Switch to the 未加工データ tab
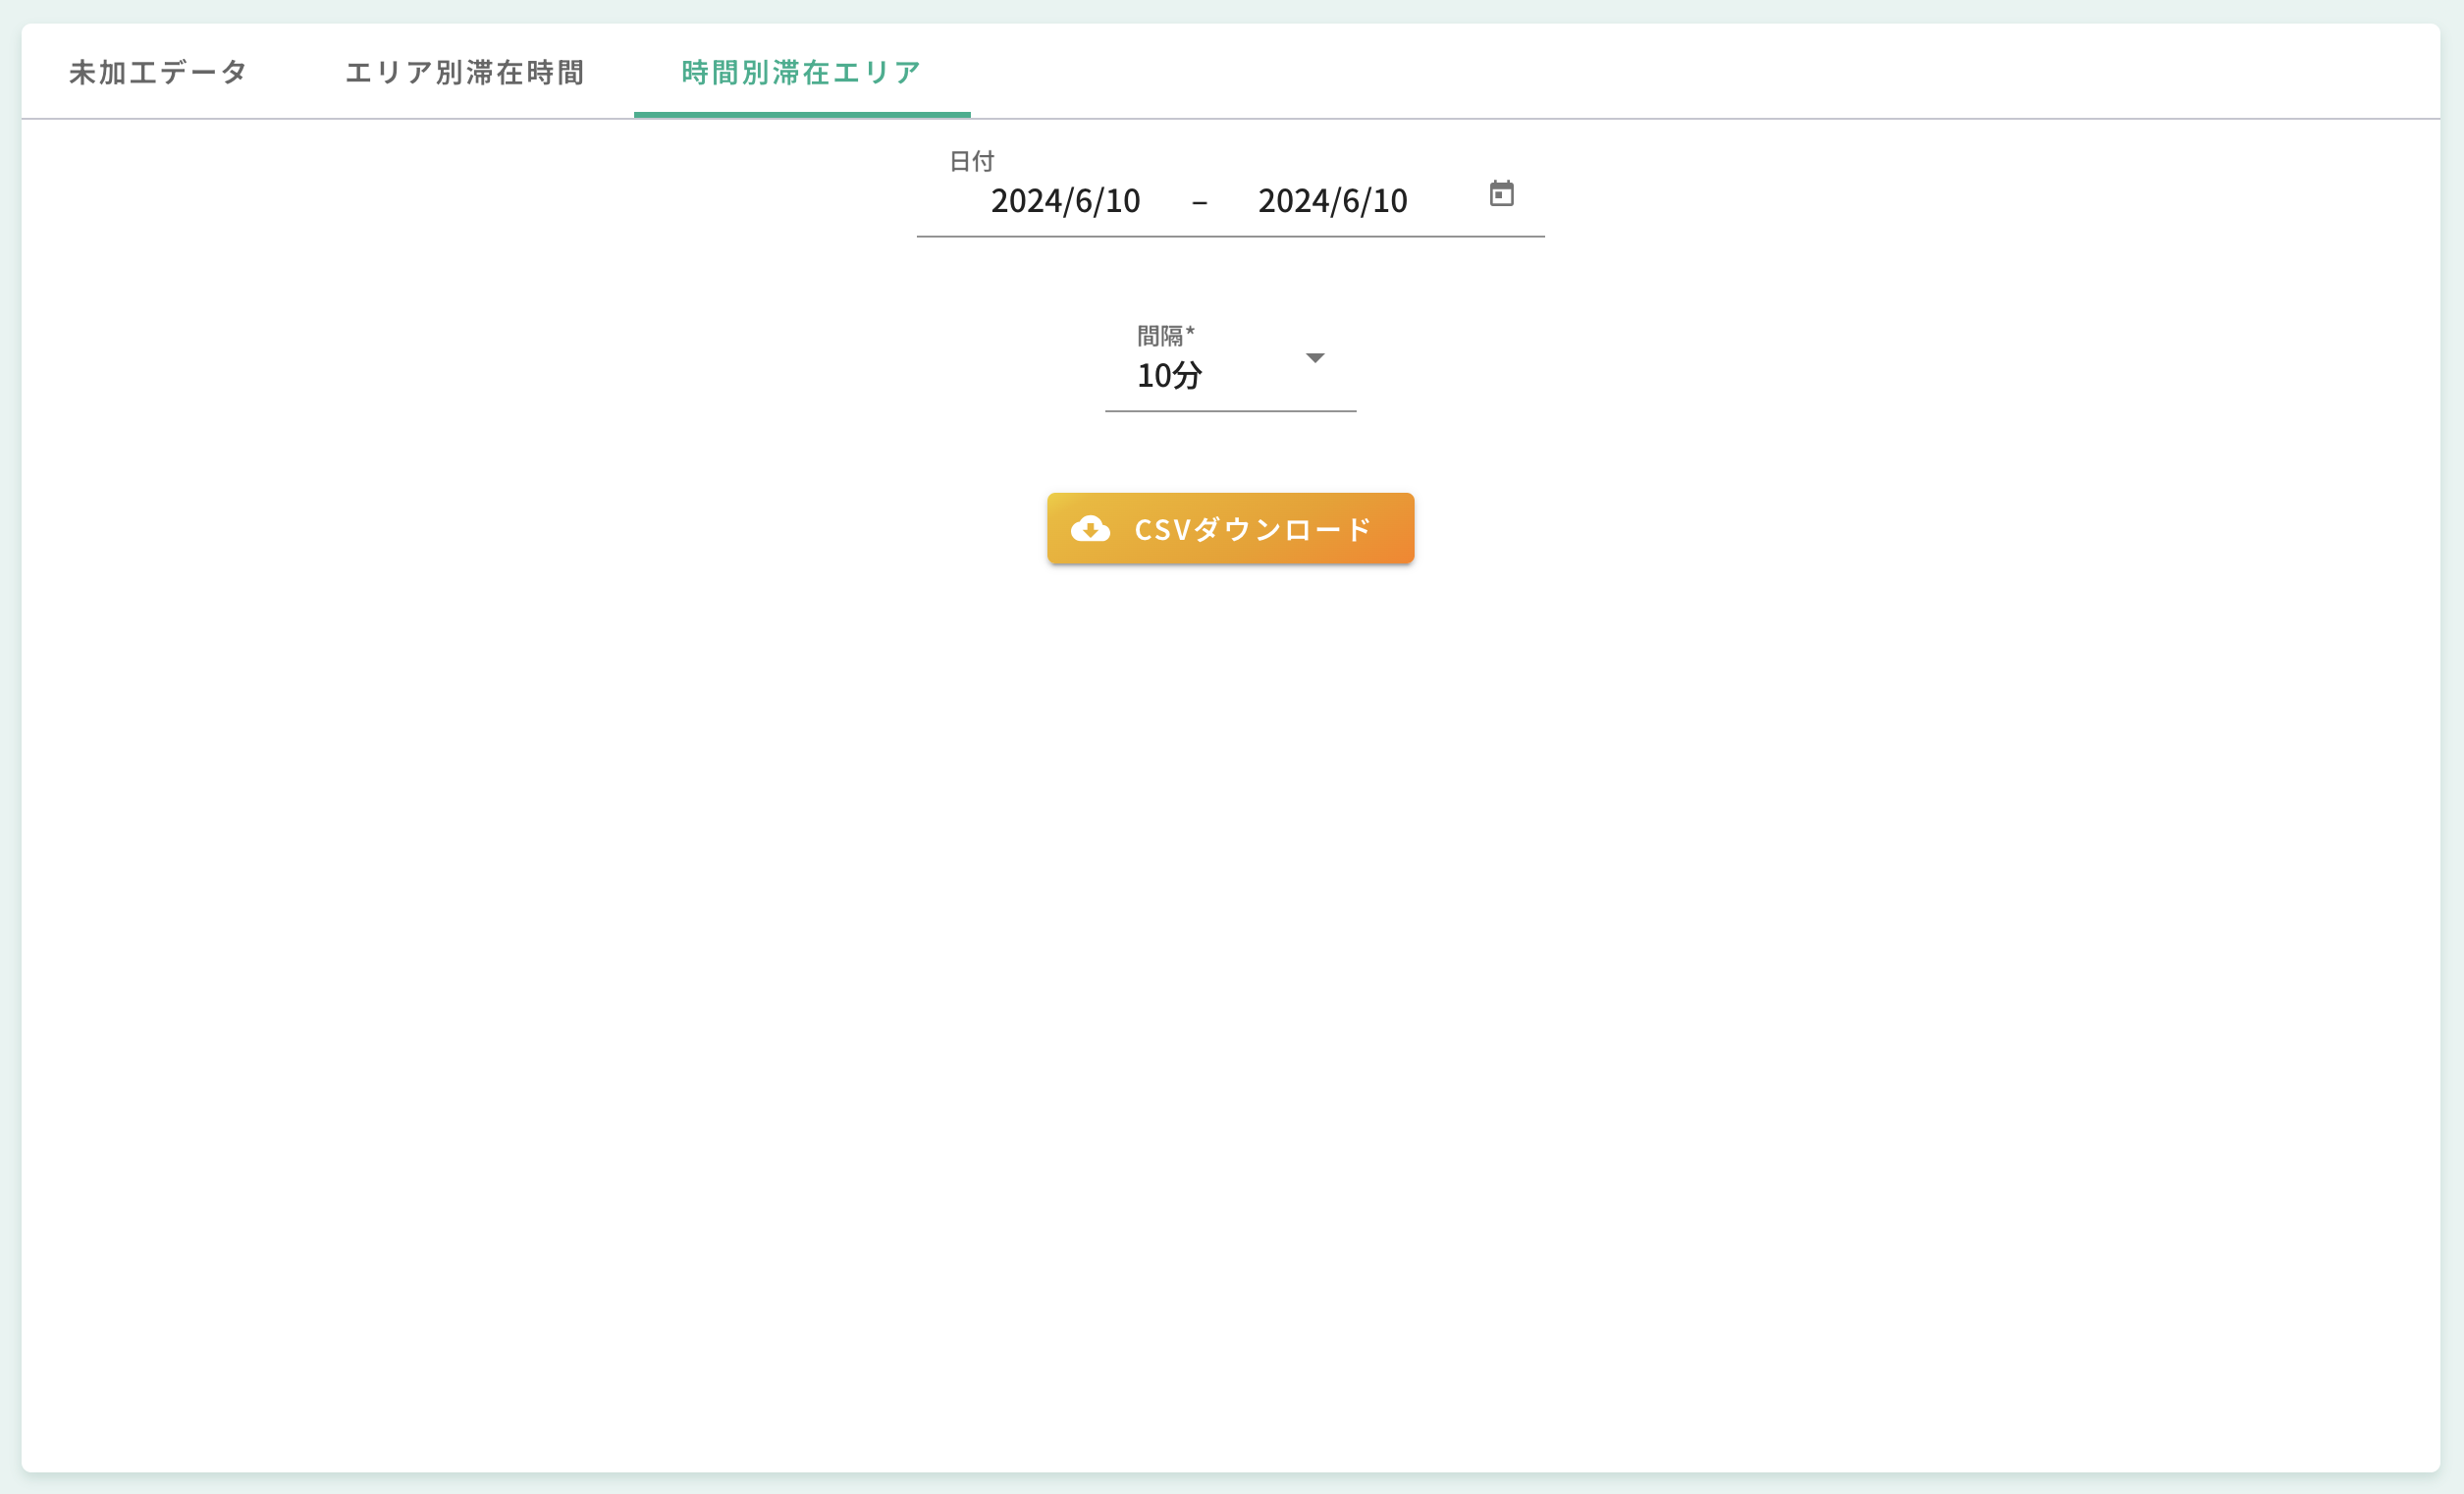This screenshot has width=2464, height=1494. 156,71
